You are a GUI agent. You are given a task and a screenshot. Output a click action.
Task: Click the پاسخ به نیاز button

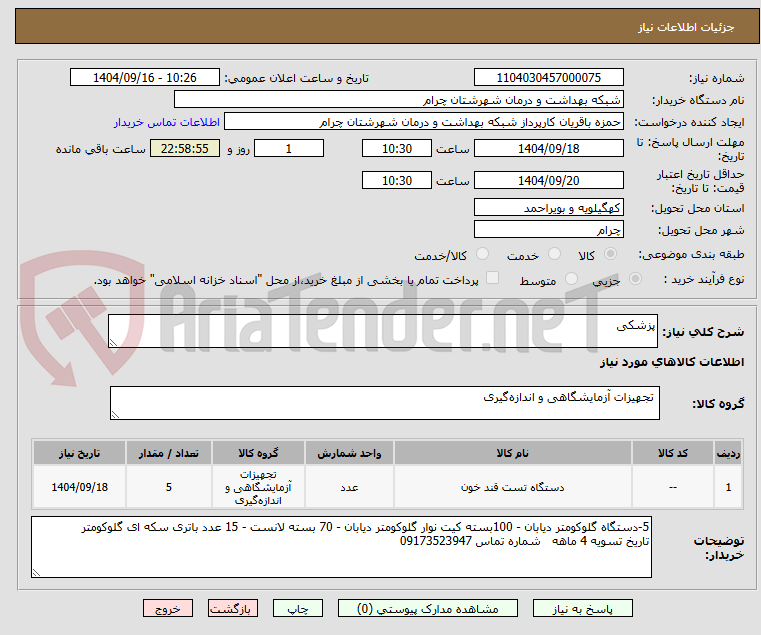point(582,608)
